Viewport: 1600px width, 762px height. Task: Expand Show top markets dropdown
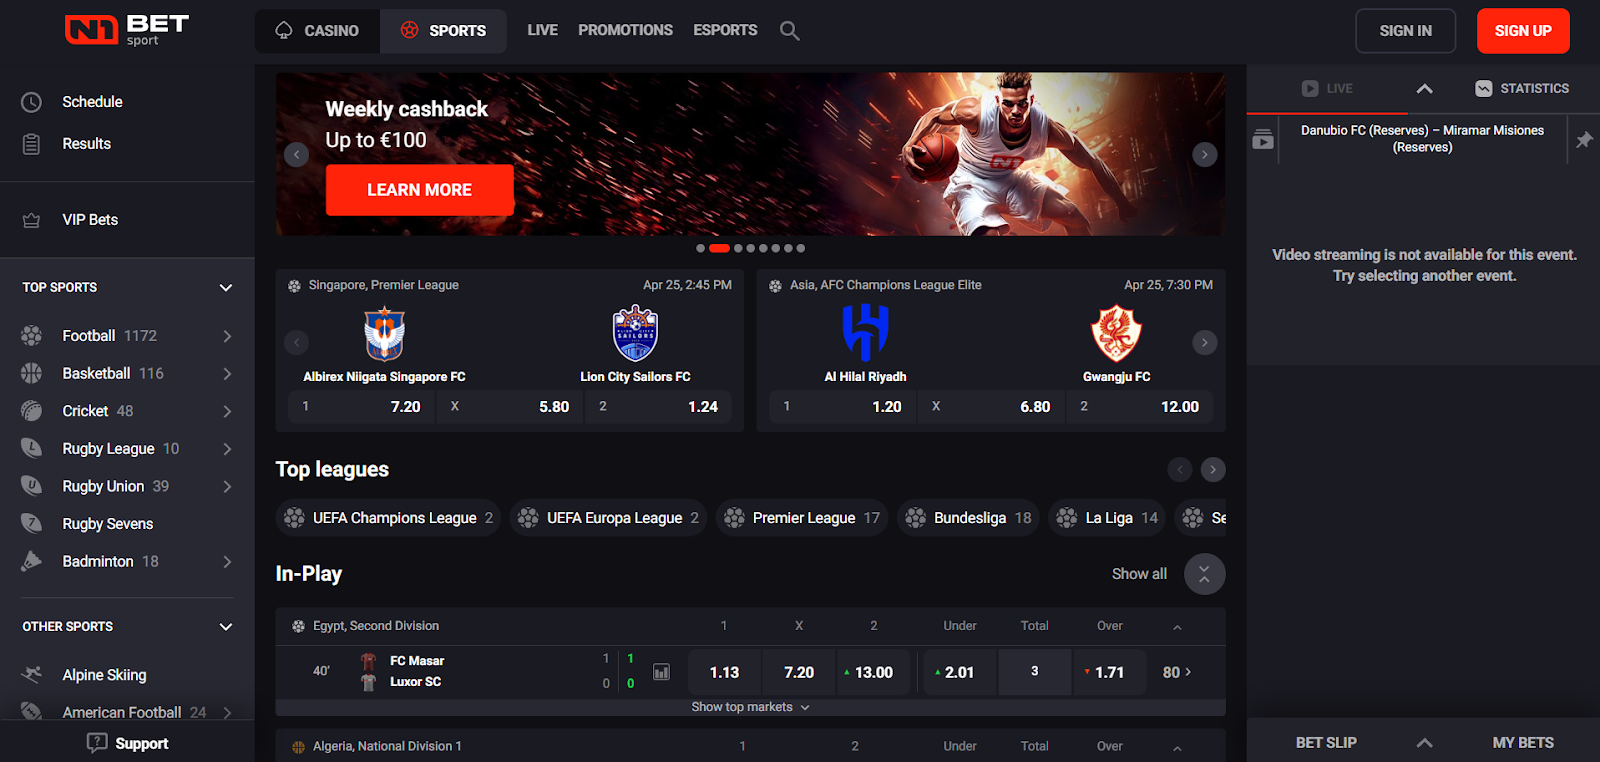(x=750, y=707)
